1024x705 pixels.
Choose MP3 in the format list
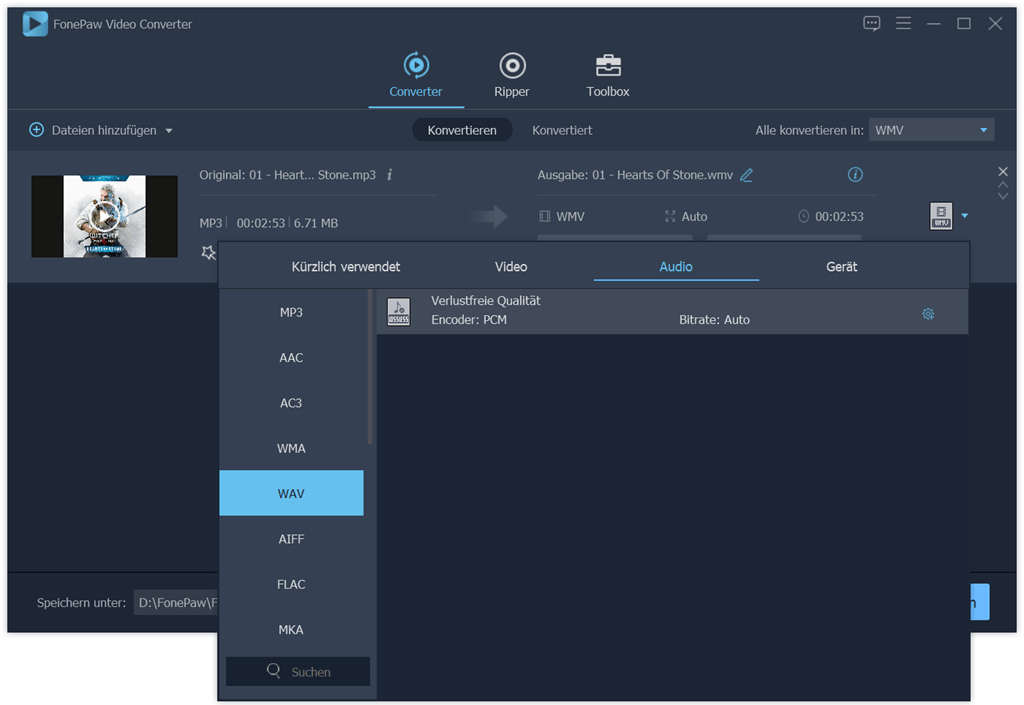pos(291,312)
